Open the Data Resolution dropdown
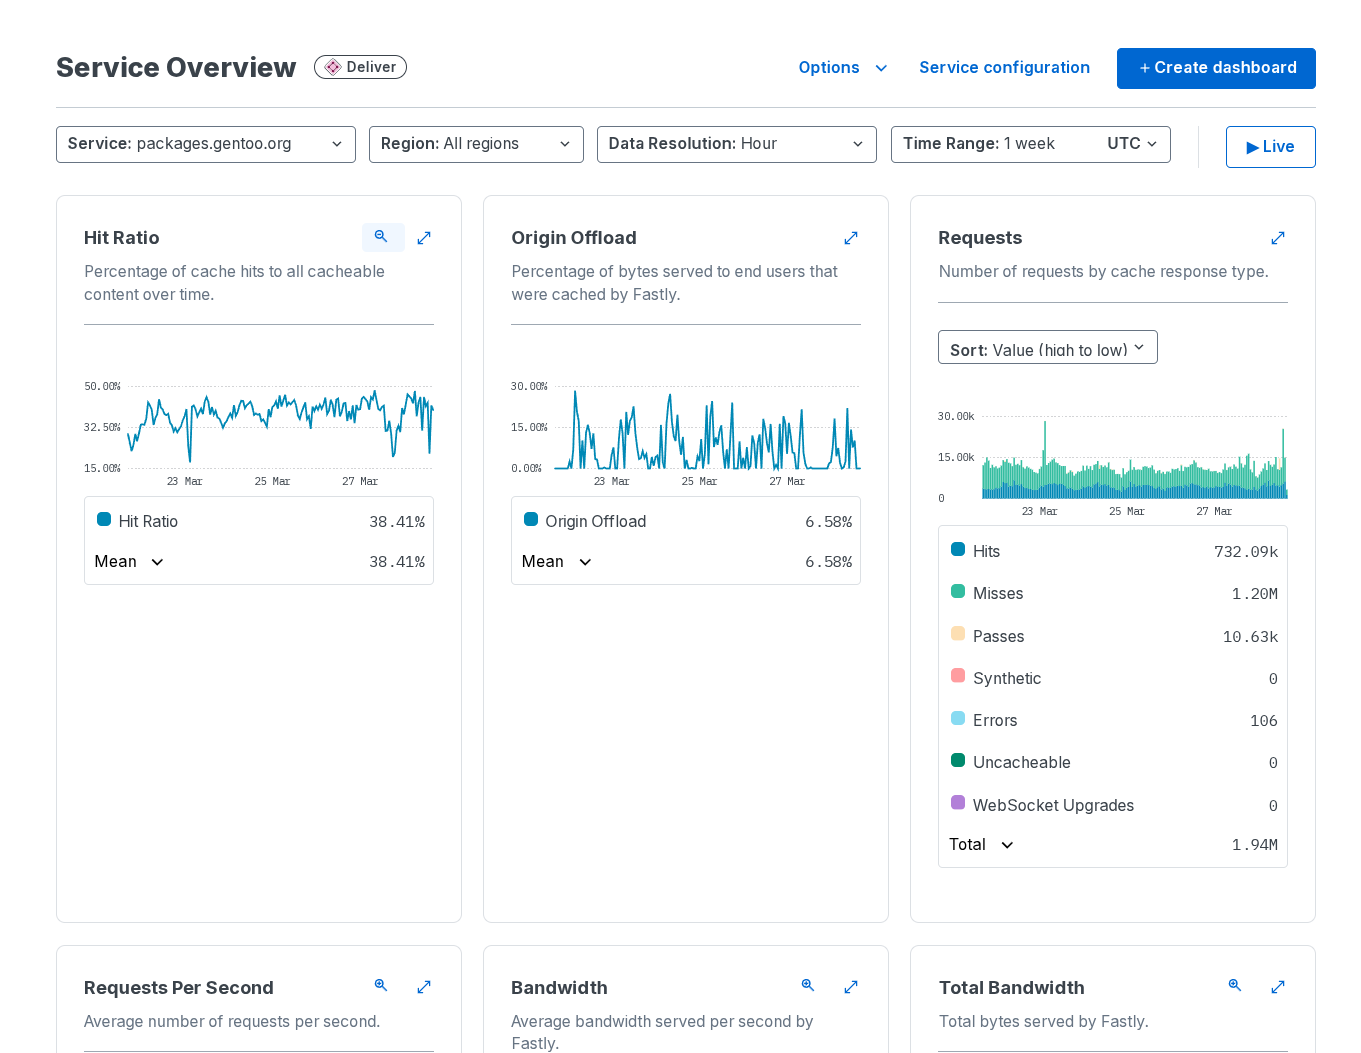Image resolution: width=1361 pixels, height=1053 pixels. pyautogui.click(x=736, y=144)
